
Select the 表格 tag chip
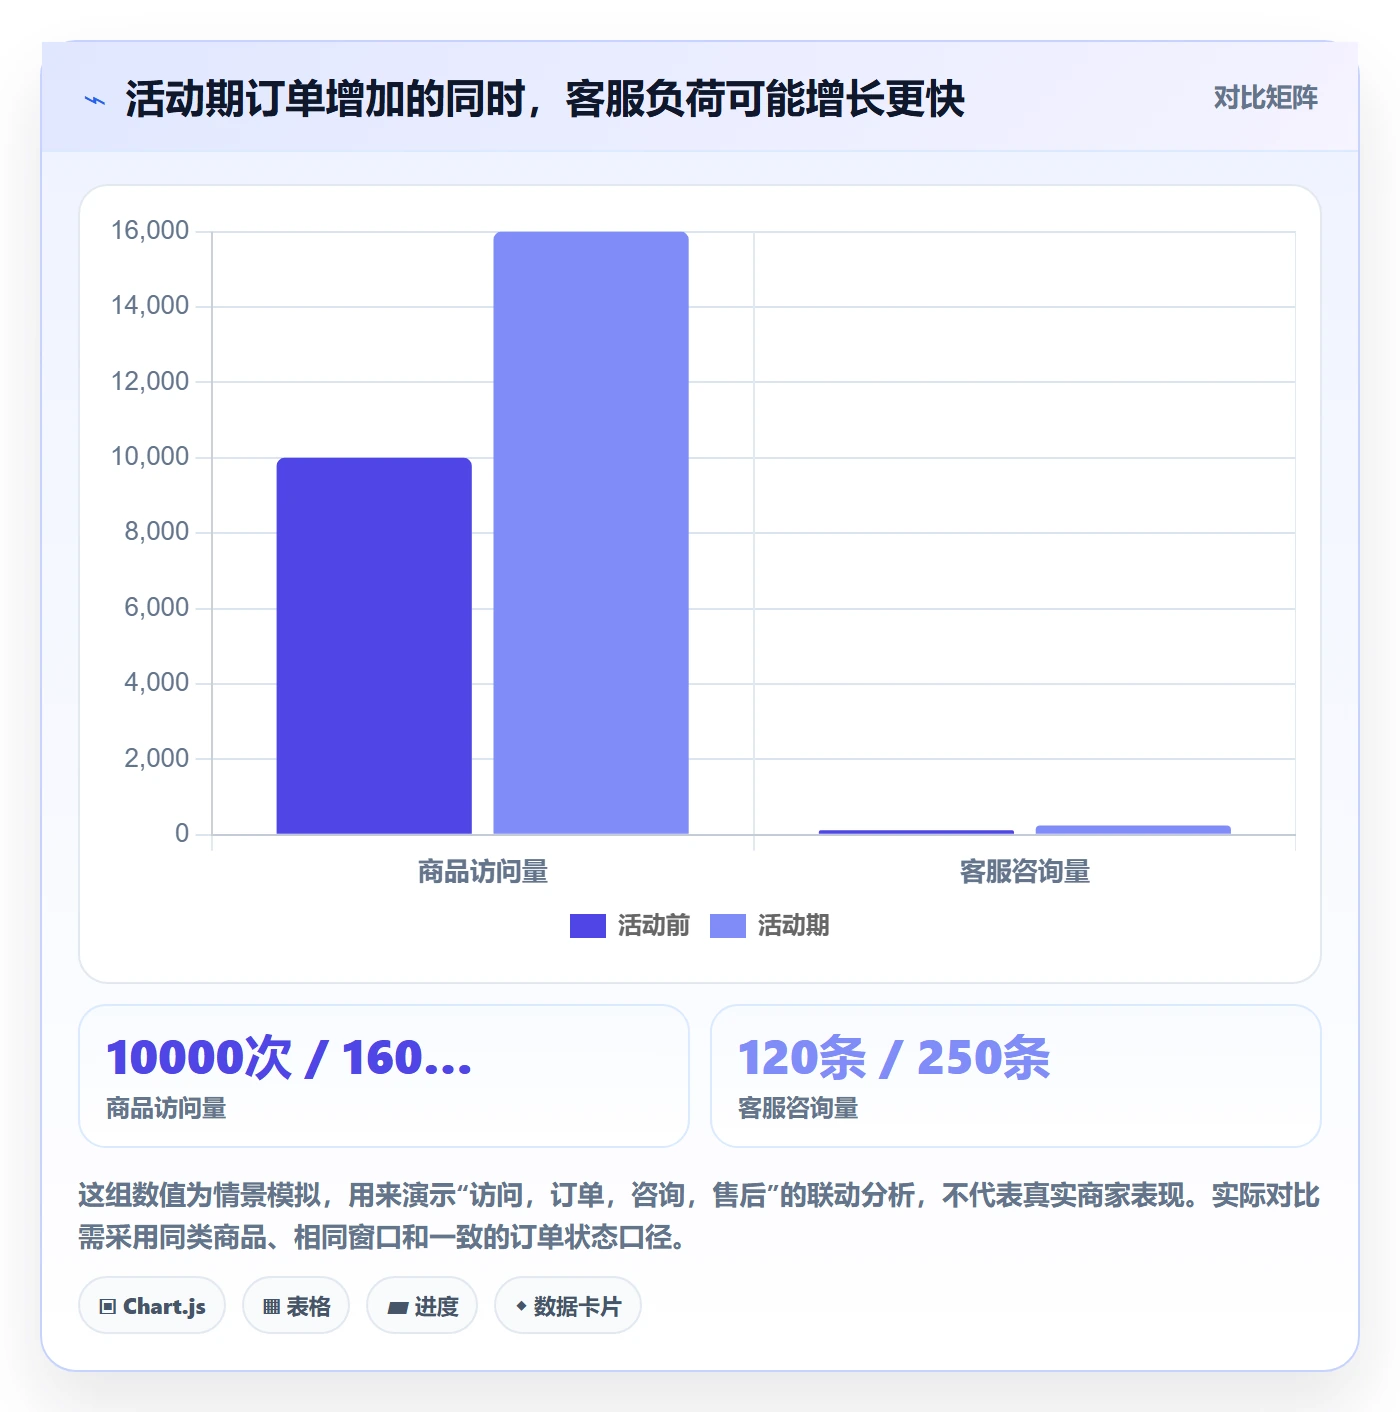[x=296, y=1306]
